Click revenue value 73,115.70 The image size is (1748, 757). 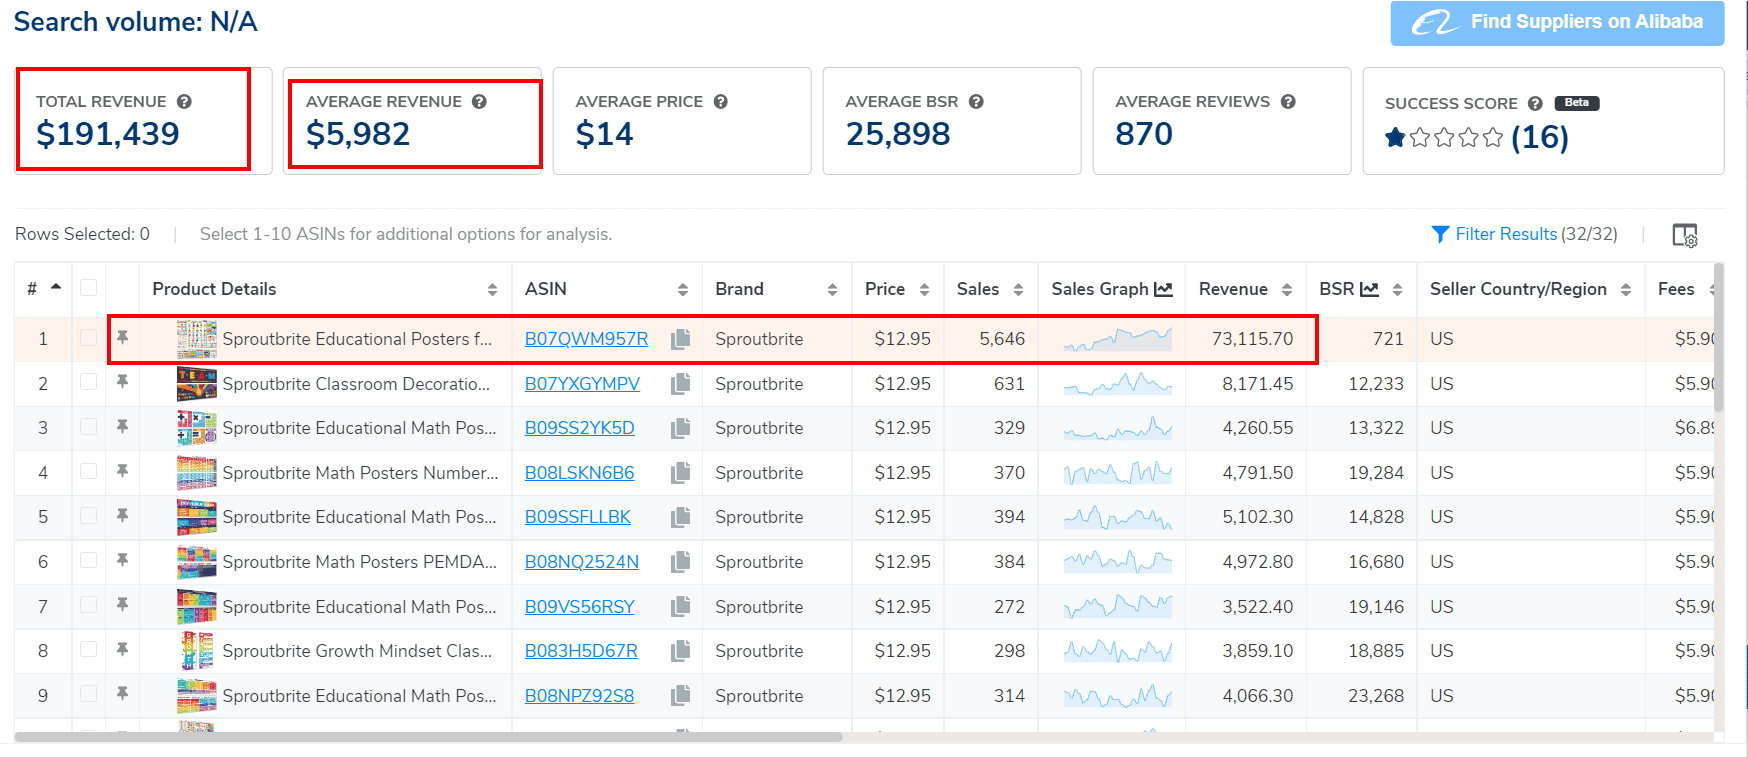click(1252, 339)
